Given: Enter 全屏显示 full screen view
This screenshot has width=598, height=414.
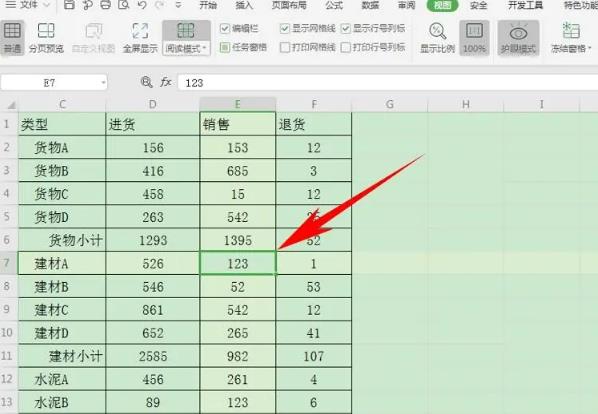Looking at the screenshot, I should point(140,38).
